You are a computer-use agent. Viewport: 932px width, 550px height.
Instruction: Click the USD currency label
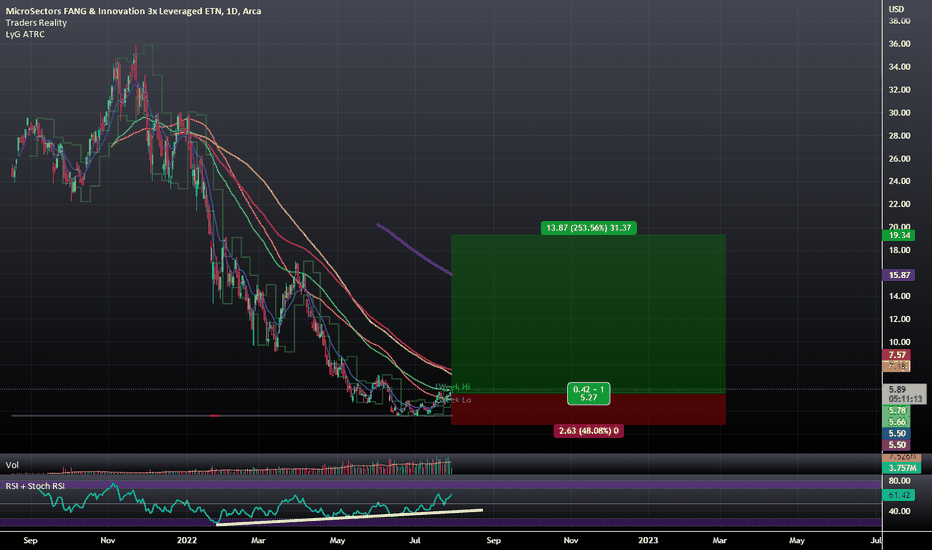coord(896,9)
